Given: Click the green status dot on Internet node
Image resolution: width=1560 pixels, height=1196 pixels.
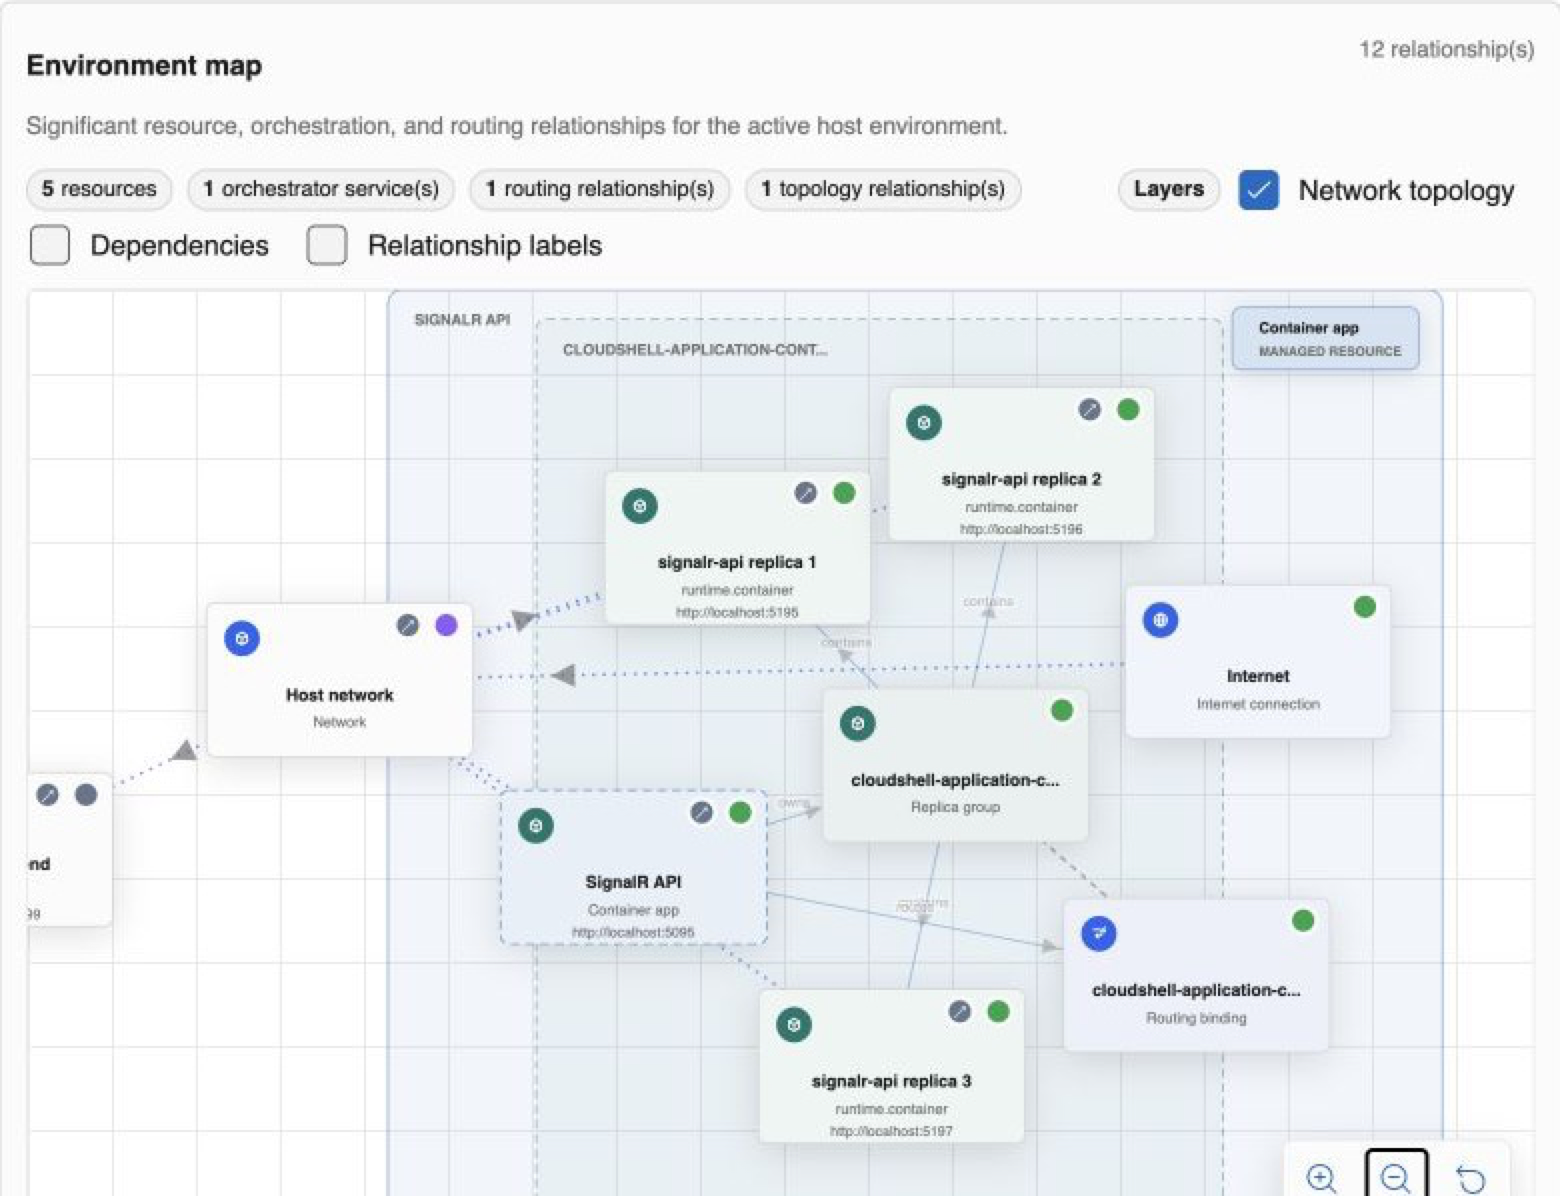Looking at the screenshot, I should pyautogui.click(x=1365, y=607).
